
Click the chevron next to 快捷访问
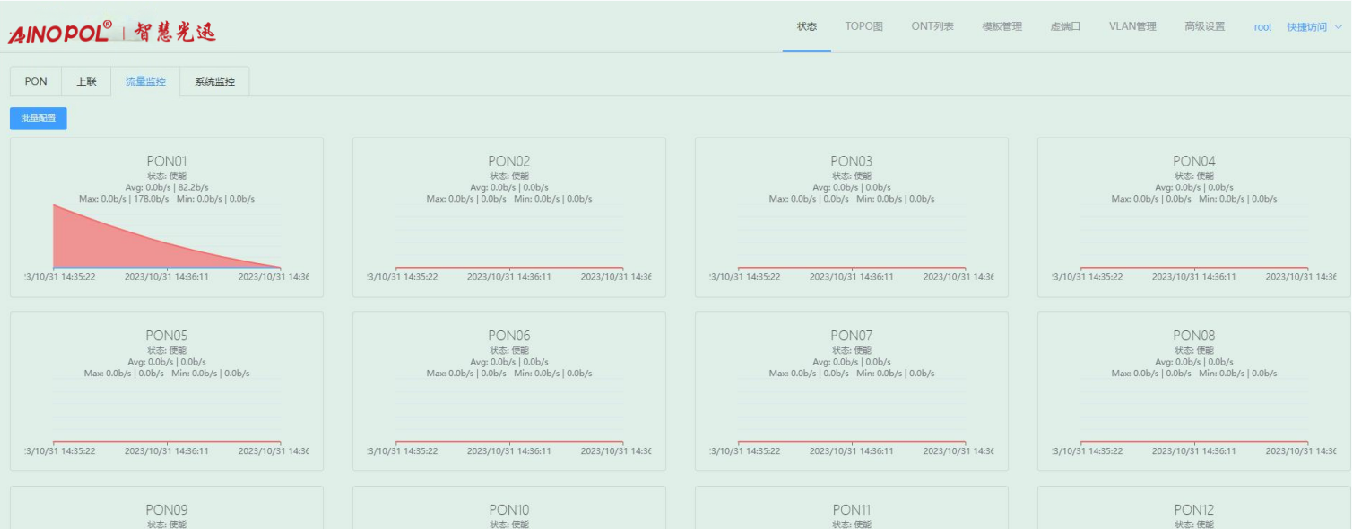coord(1338,27)
